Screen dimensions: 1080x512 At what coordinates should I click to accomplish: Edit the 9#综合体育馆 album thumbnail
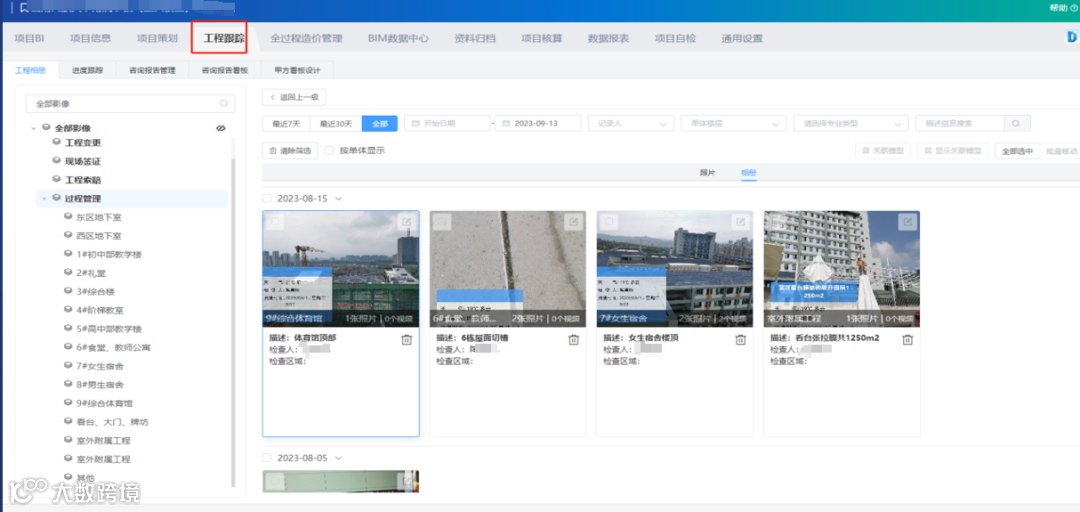406,222
